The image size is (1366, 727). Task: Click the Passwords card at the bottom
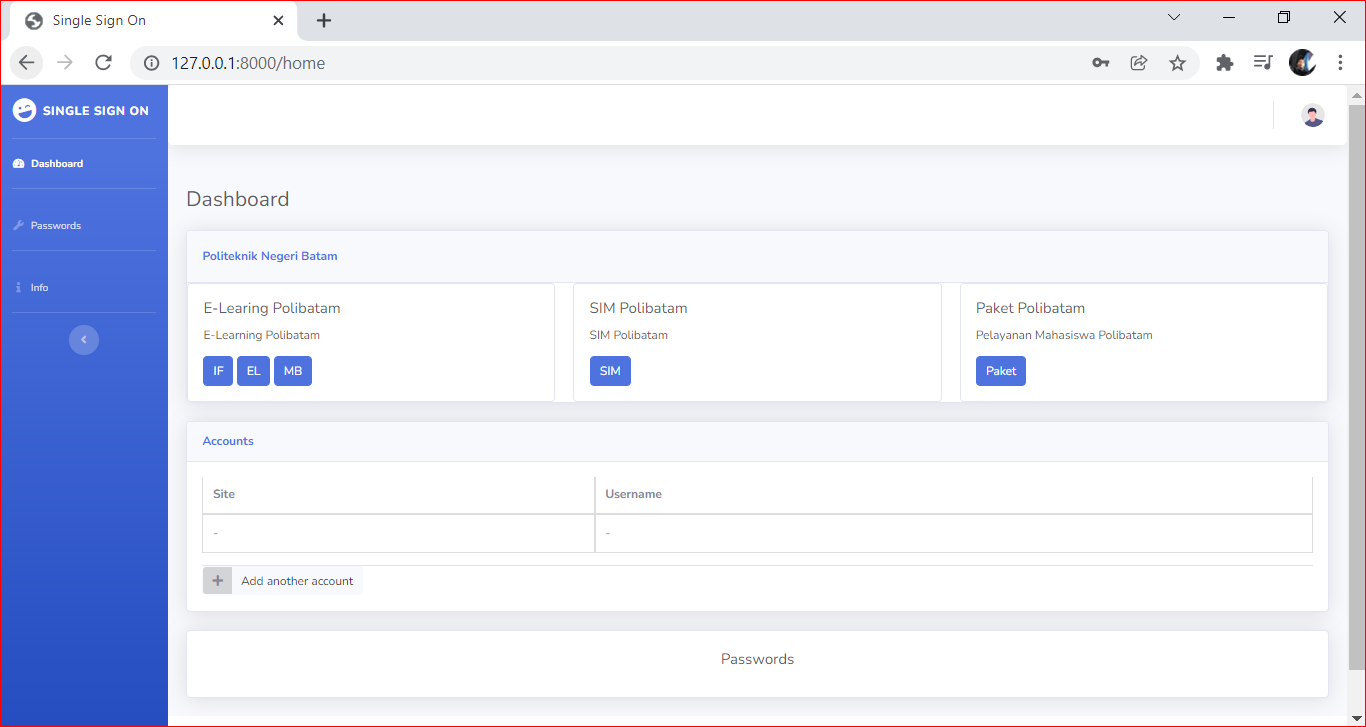tap(757, 664)
